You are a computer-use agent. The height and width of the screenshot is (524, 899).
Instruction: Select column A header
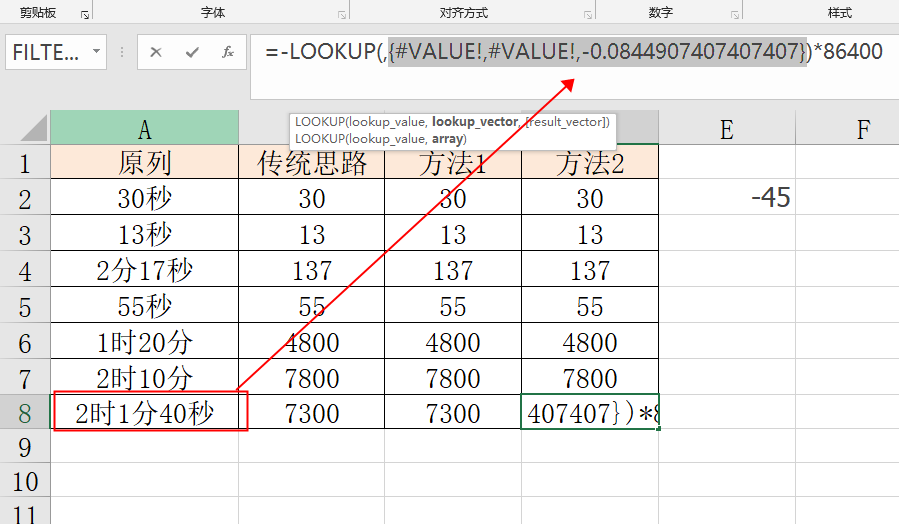[x=144, y=127]
